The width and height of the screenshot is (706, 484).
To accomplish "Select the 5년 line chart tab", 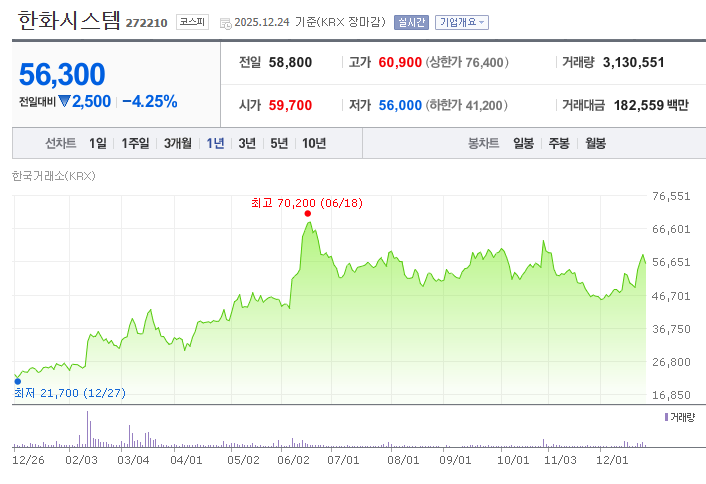I will click(x=279, y=143).
